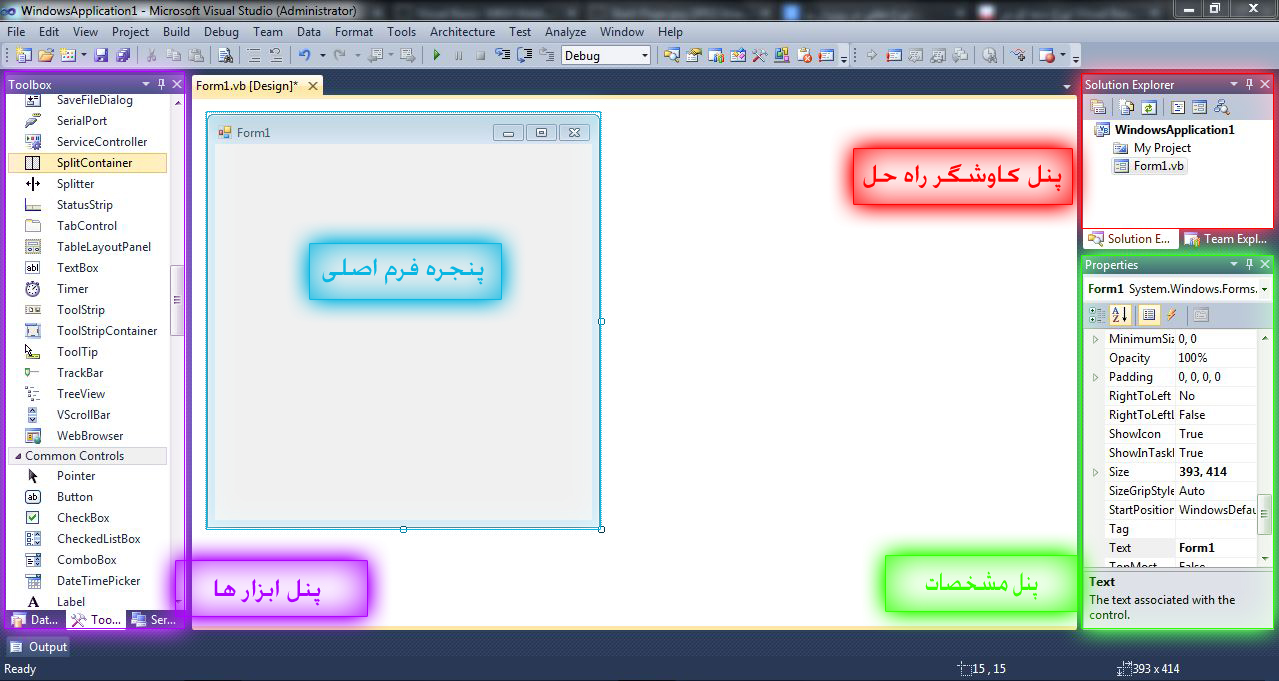Collapse the Common Controls group in Toolbox
The height and width of the screenshot is (681, 1279).
click(x=16, y=456)
